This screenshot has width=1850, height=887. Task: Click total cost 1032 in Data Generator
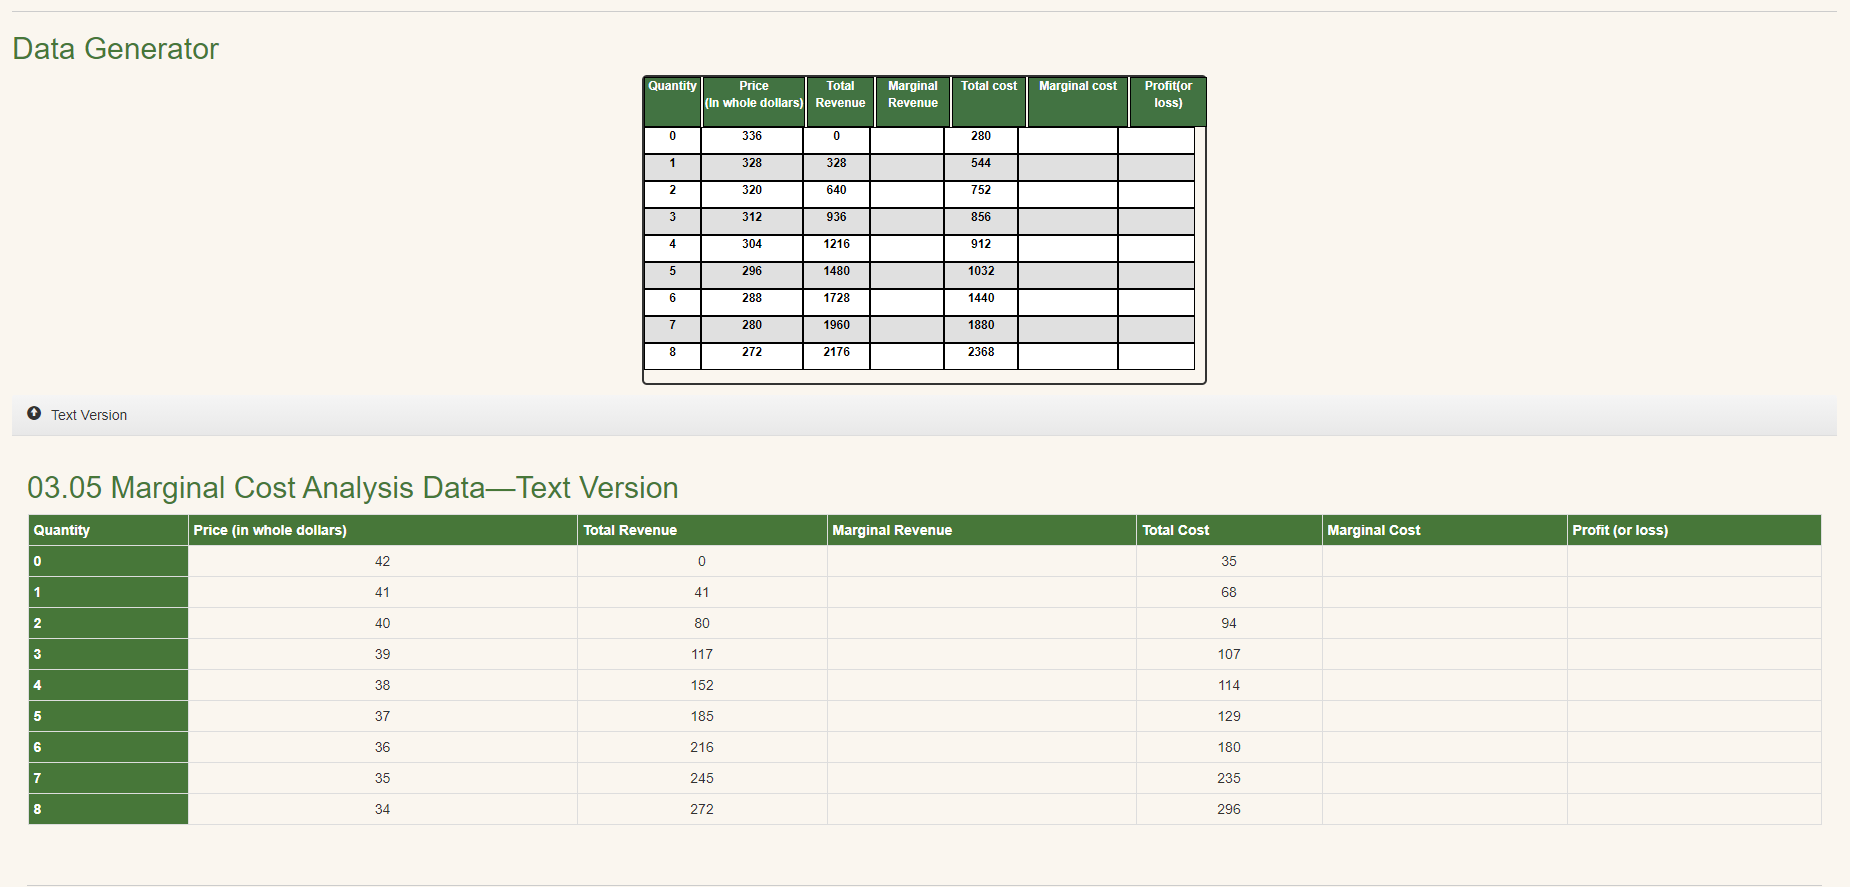point(981,271)
